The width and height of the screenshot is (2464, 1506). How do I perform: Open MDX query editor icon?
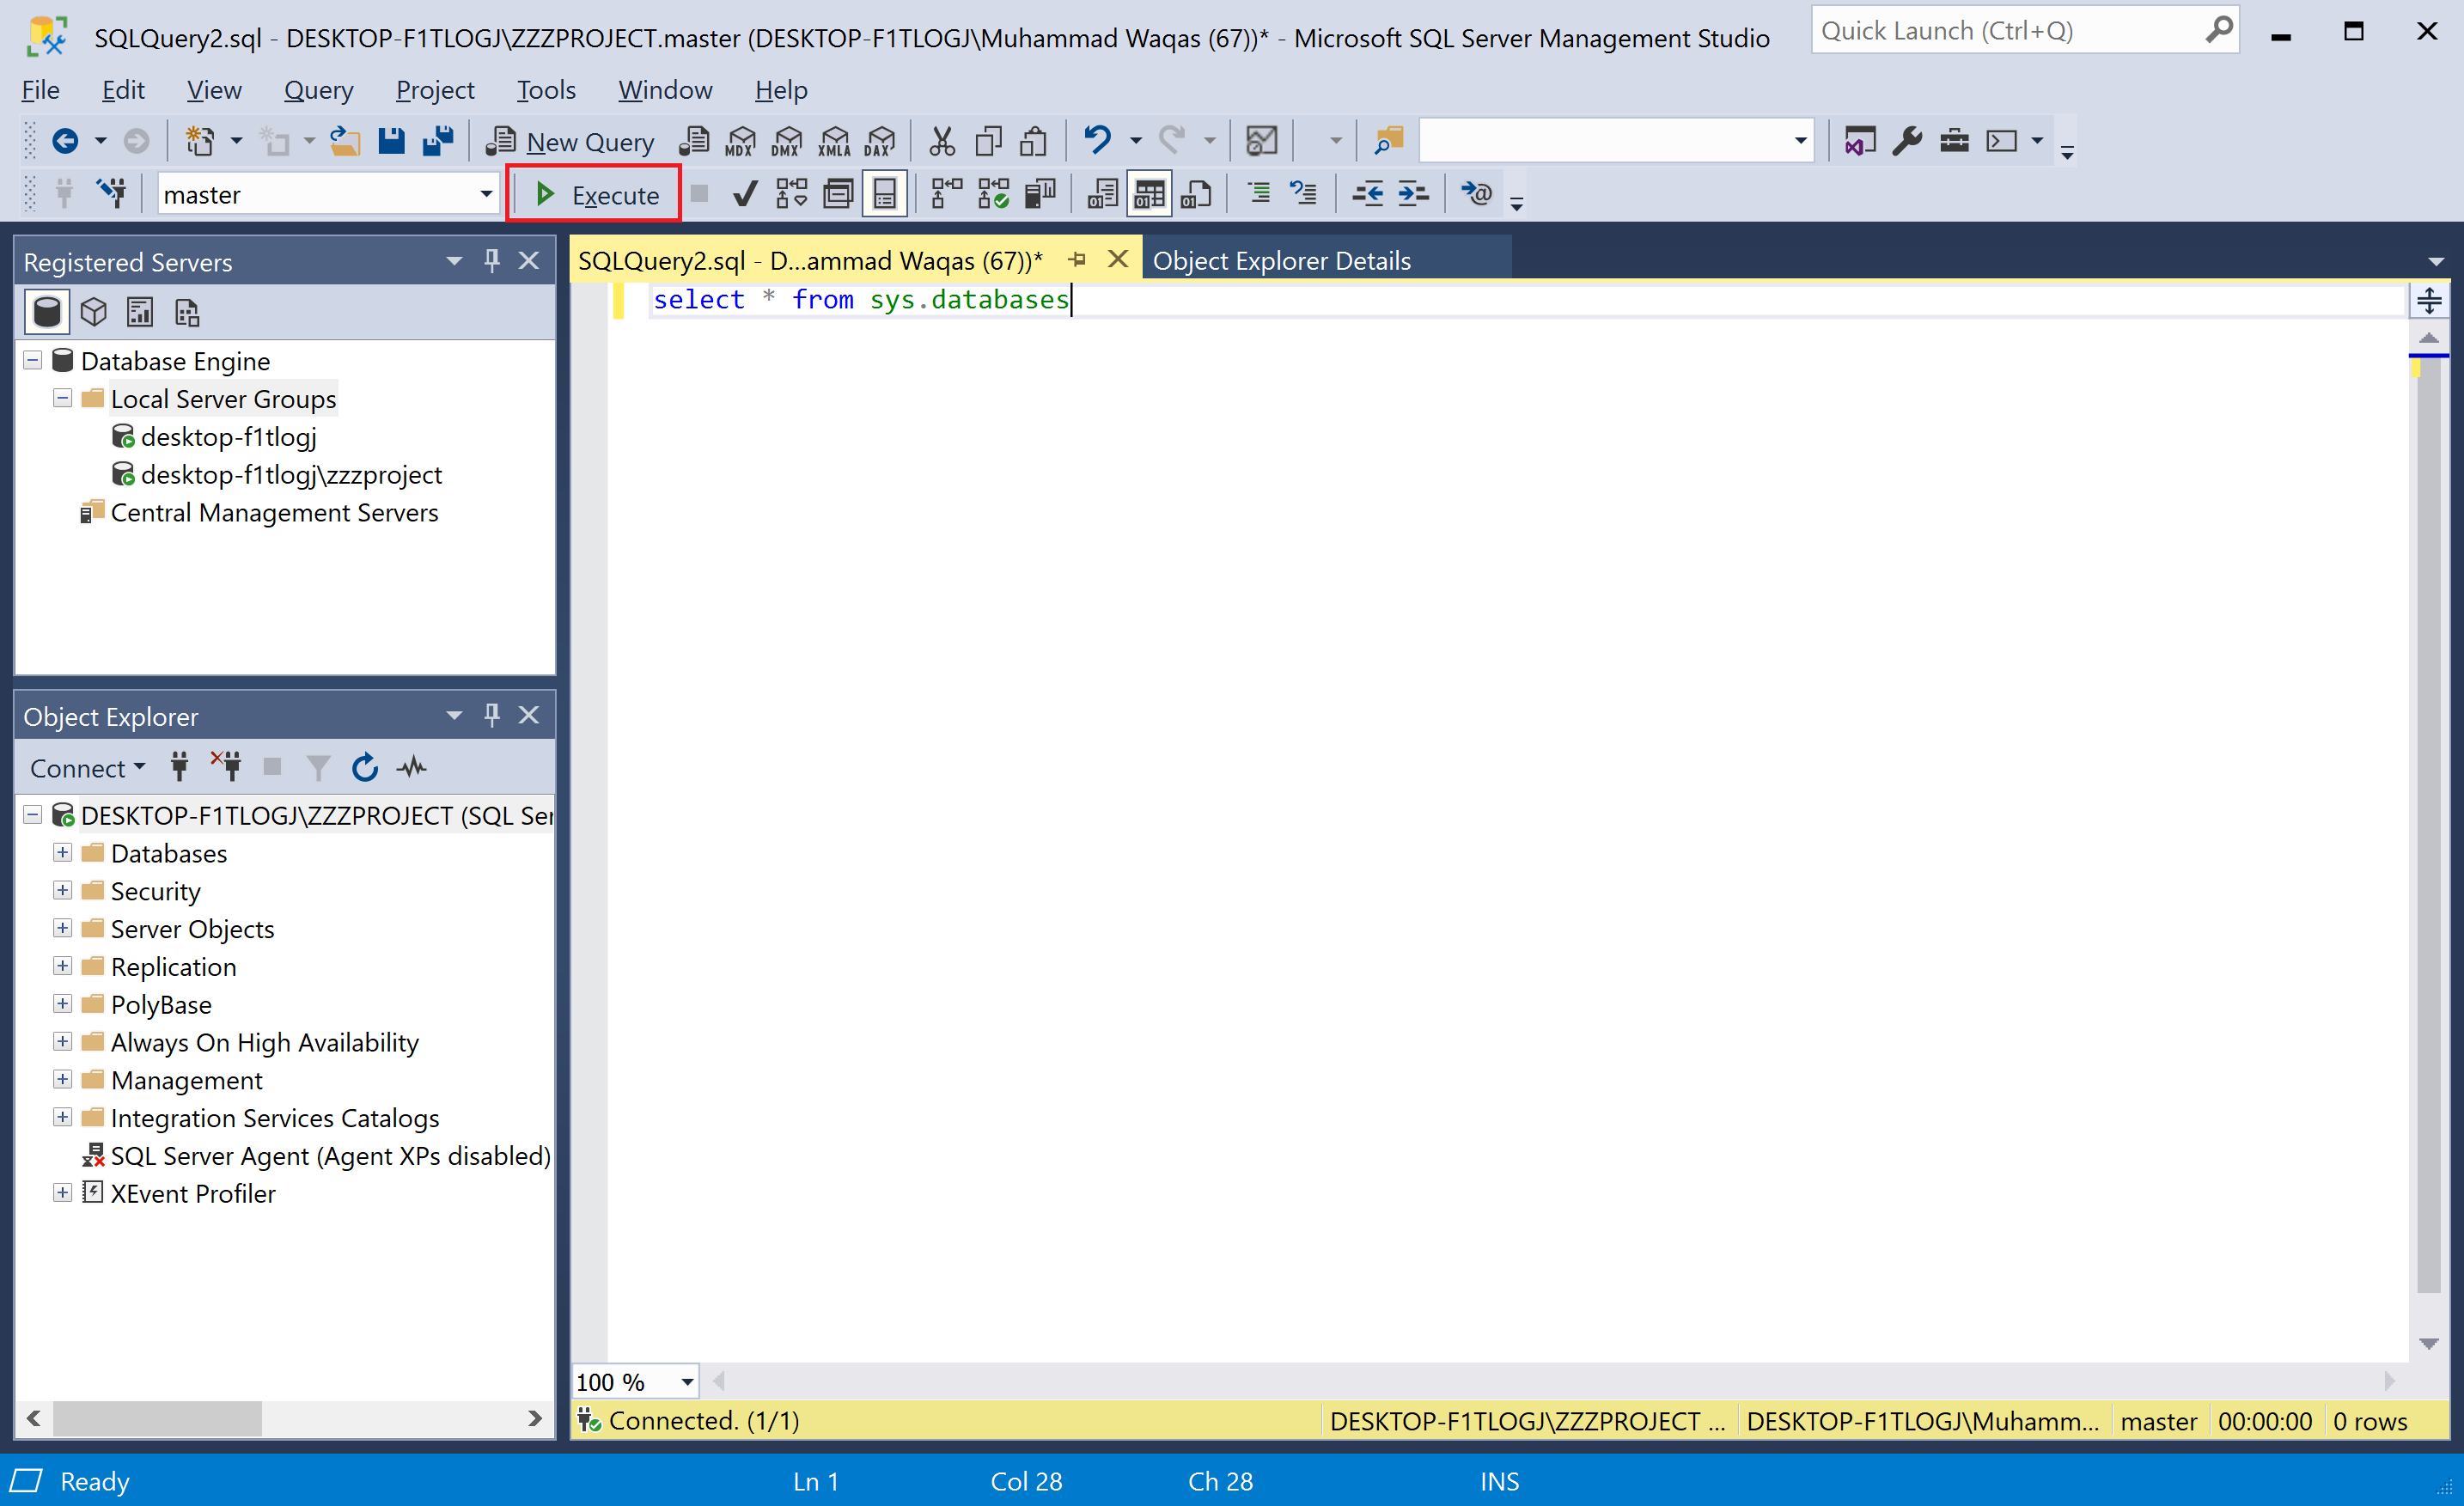tap(740, 141)
